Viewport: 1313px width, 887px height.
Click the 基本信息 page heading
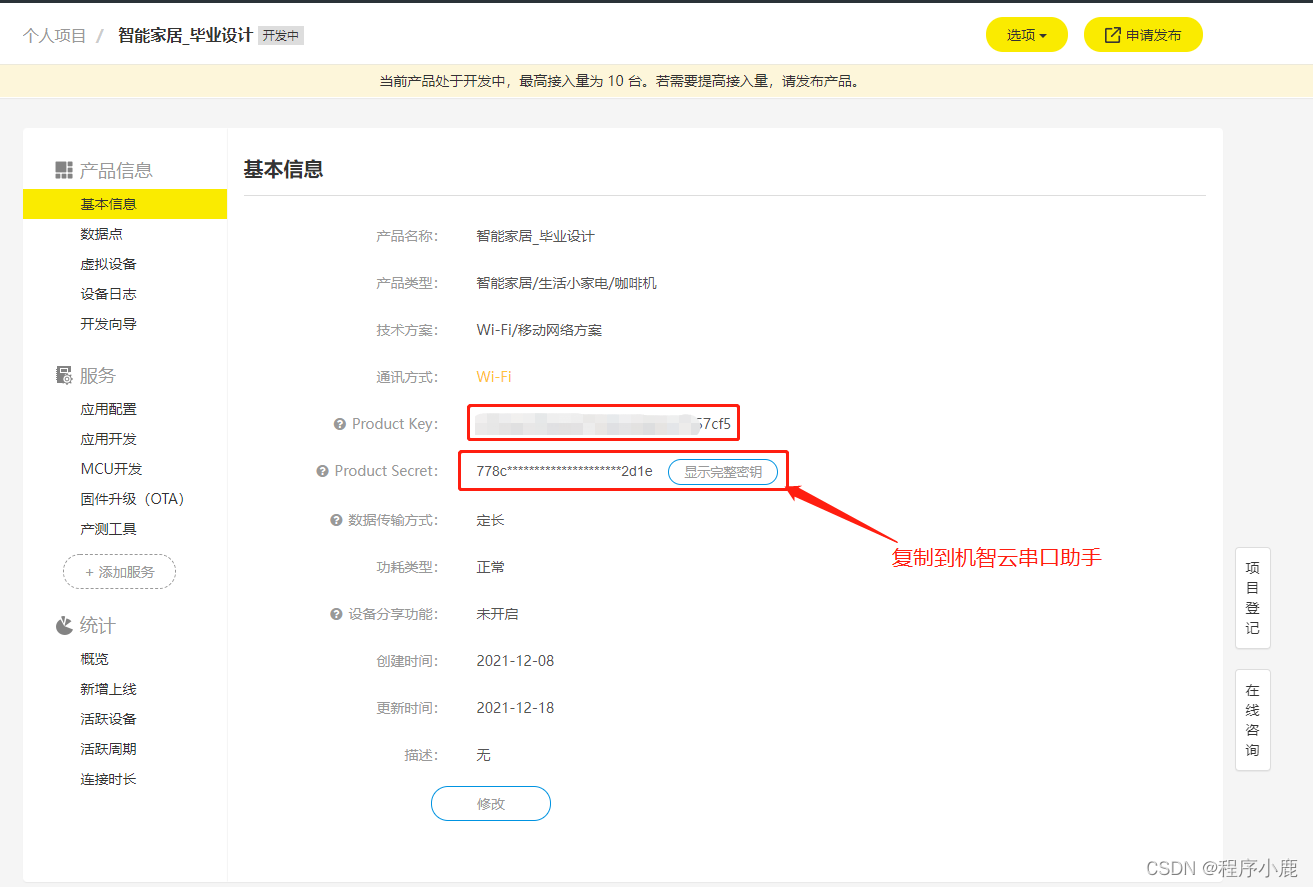pos(283,169)
